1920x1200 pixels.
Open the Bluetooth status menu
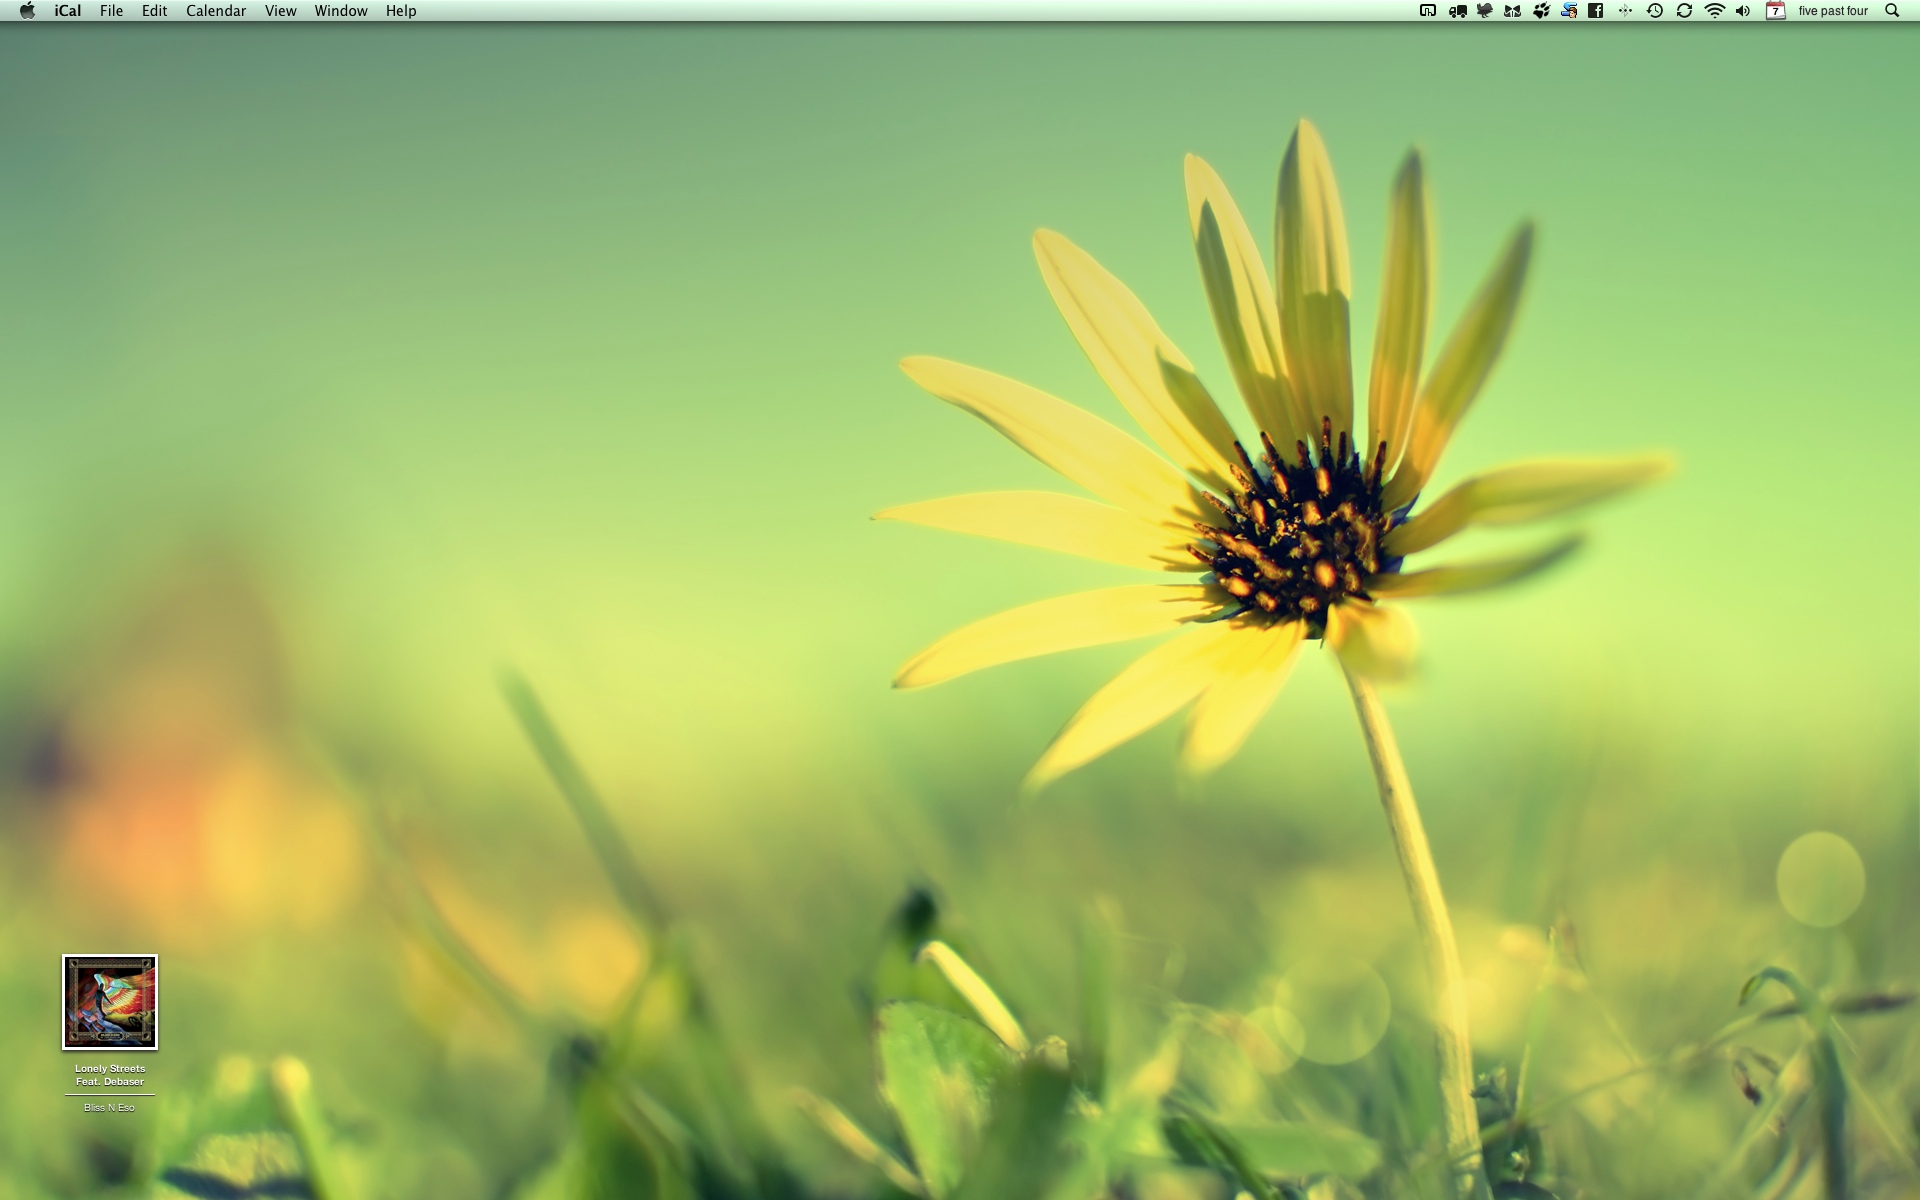point(1625,11)
